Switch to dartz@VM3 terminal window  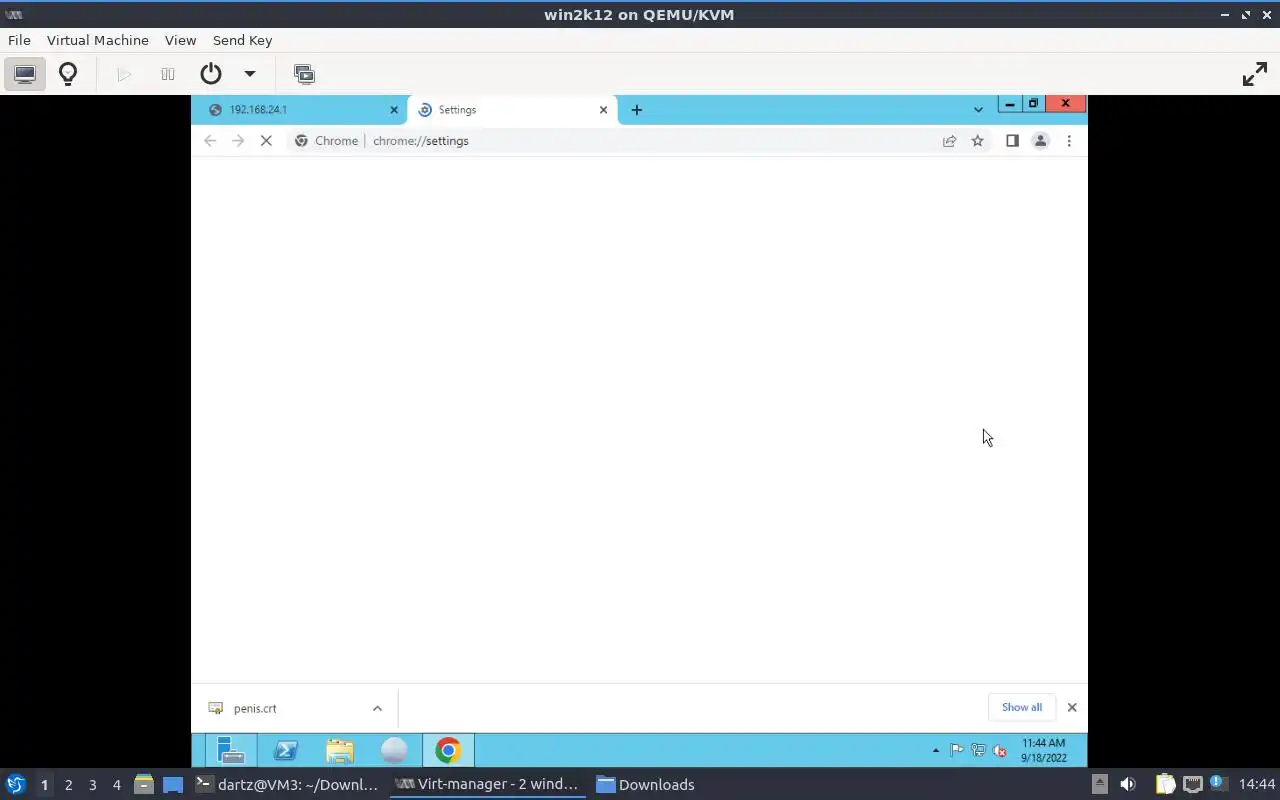click(x=288, y=785)
